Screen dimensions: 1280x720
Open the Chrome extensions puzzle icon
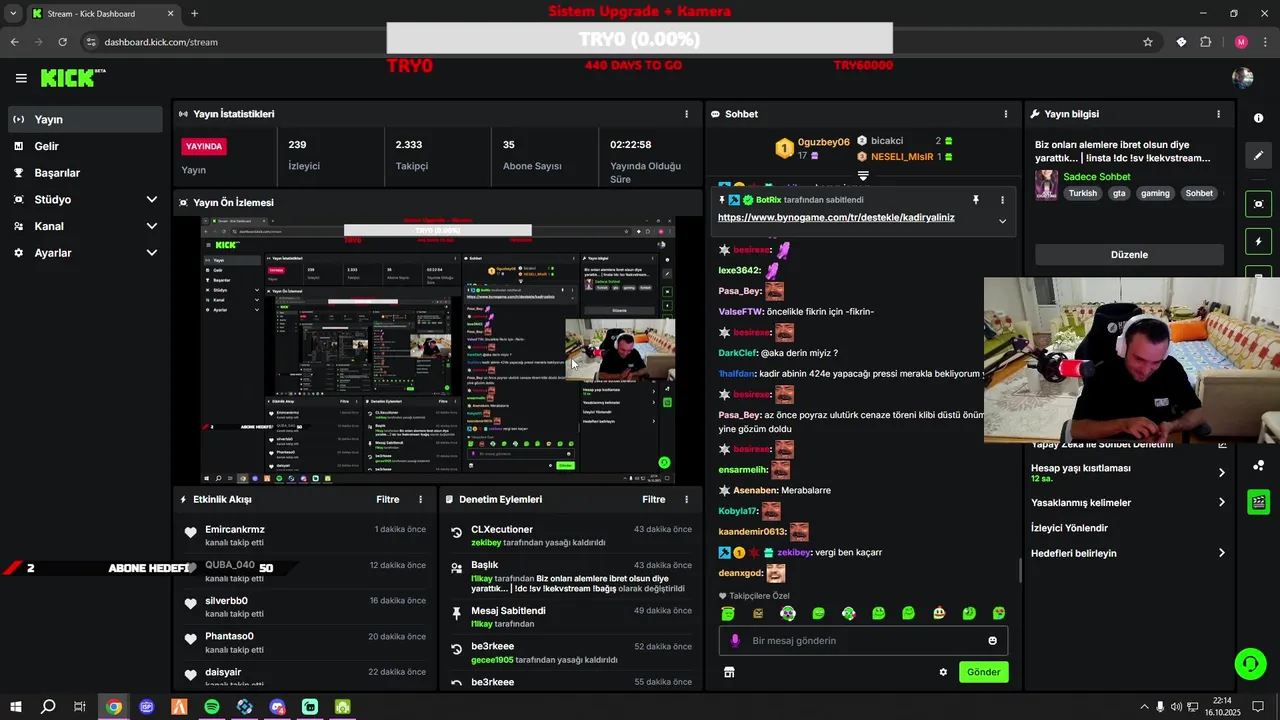[1205, 42]
